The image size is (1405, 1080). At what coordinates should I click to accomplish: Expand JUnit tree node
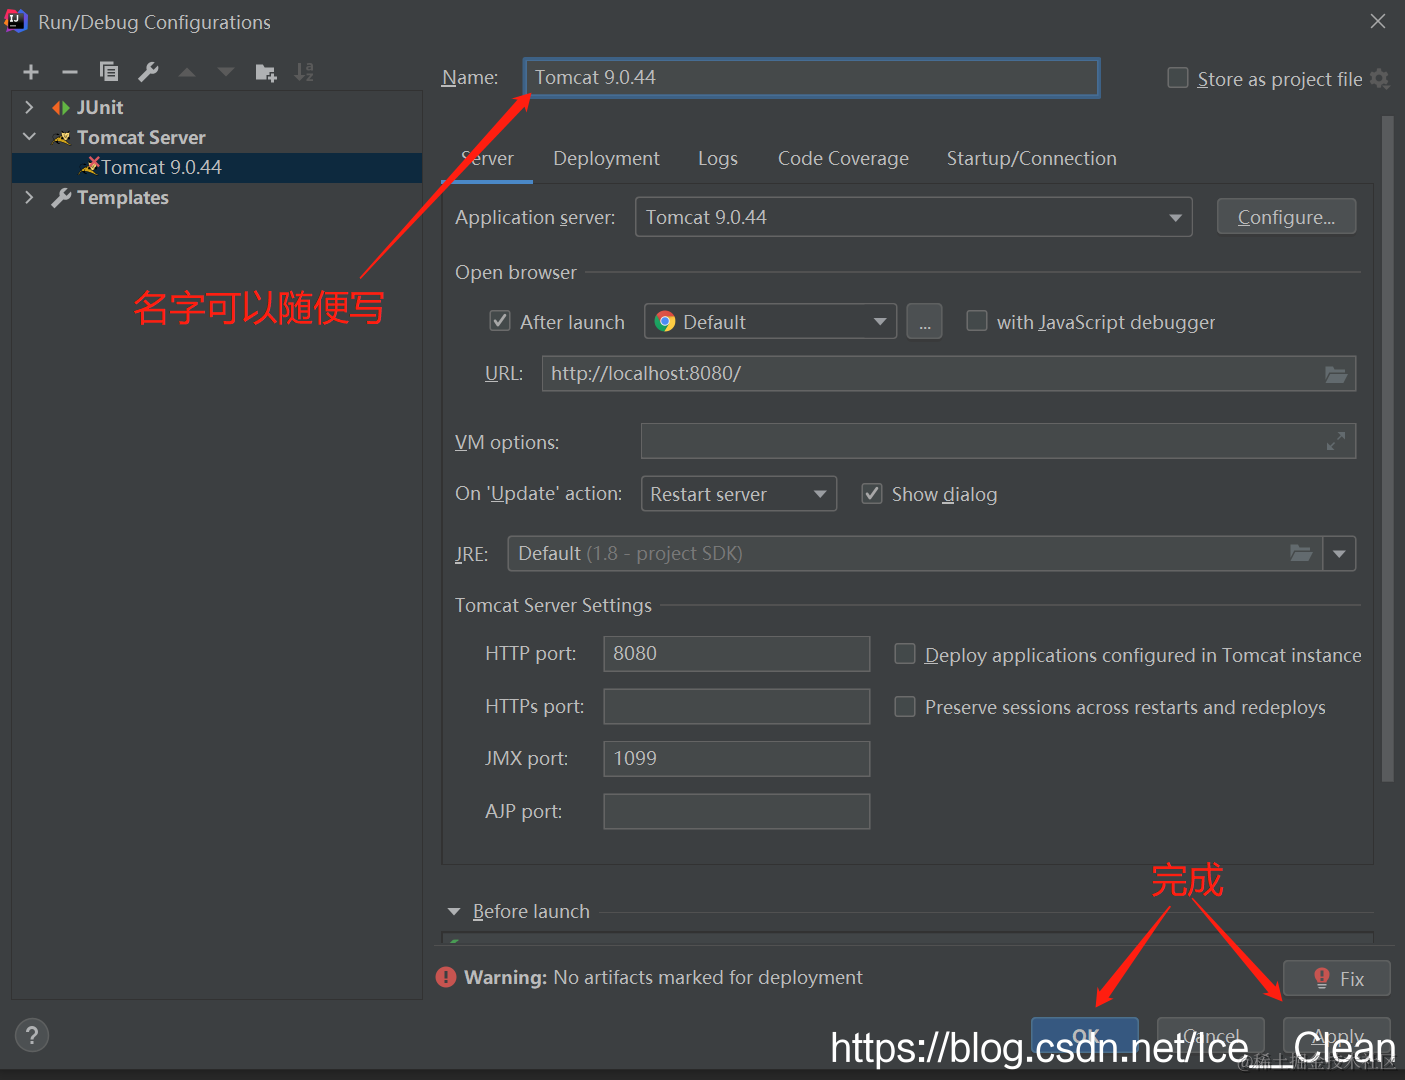(x=29, y=107)
